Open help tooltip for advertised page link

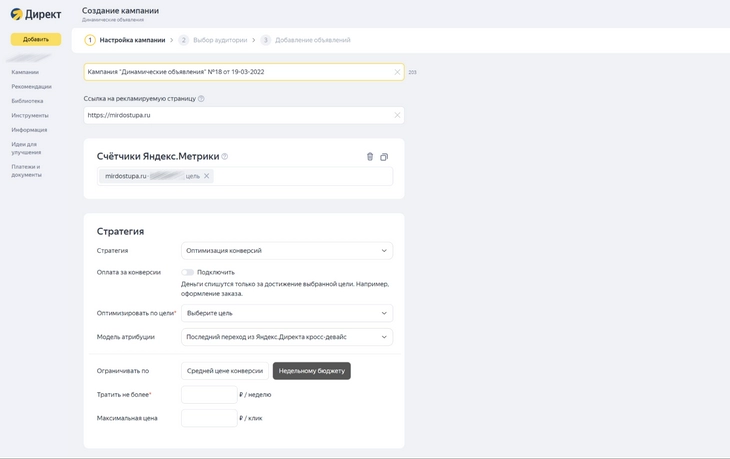(201, 99)
